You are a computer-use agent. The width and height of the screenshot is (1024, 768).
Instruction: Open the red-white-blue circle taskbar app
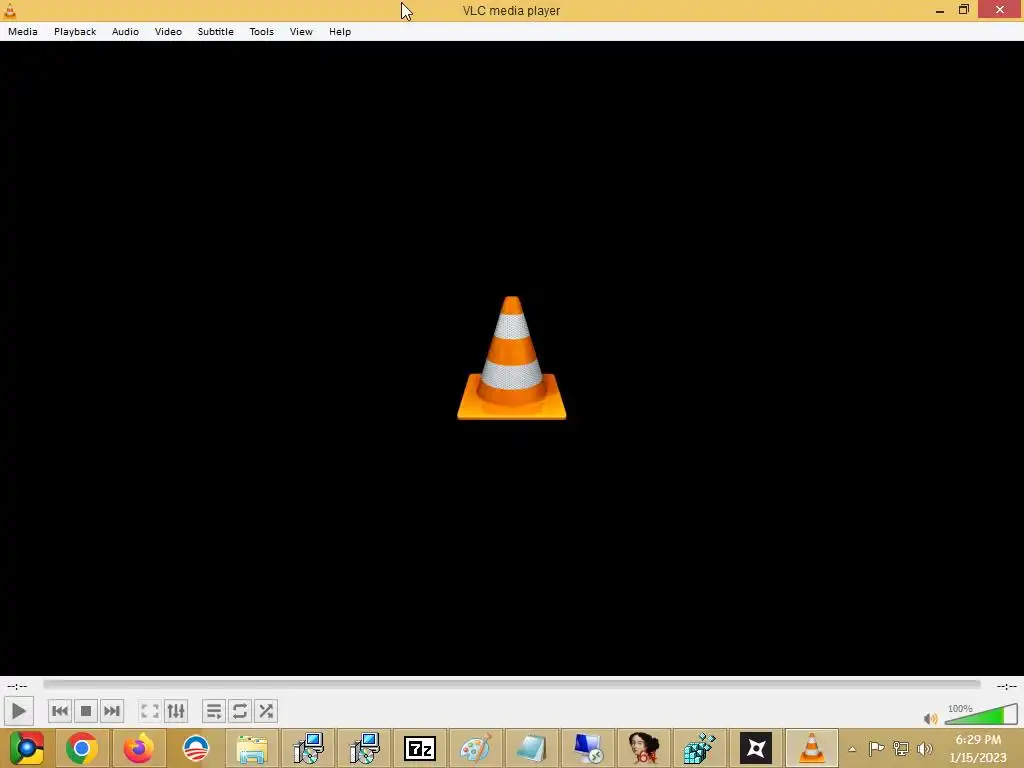(x=195, y=748)
